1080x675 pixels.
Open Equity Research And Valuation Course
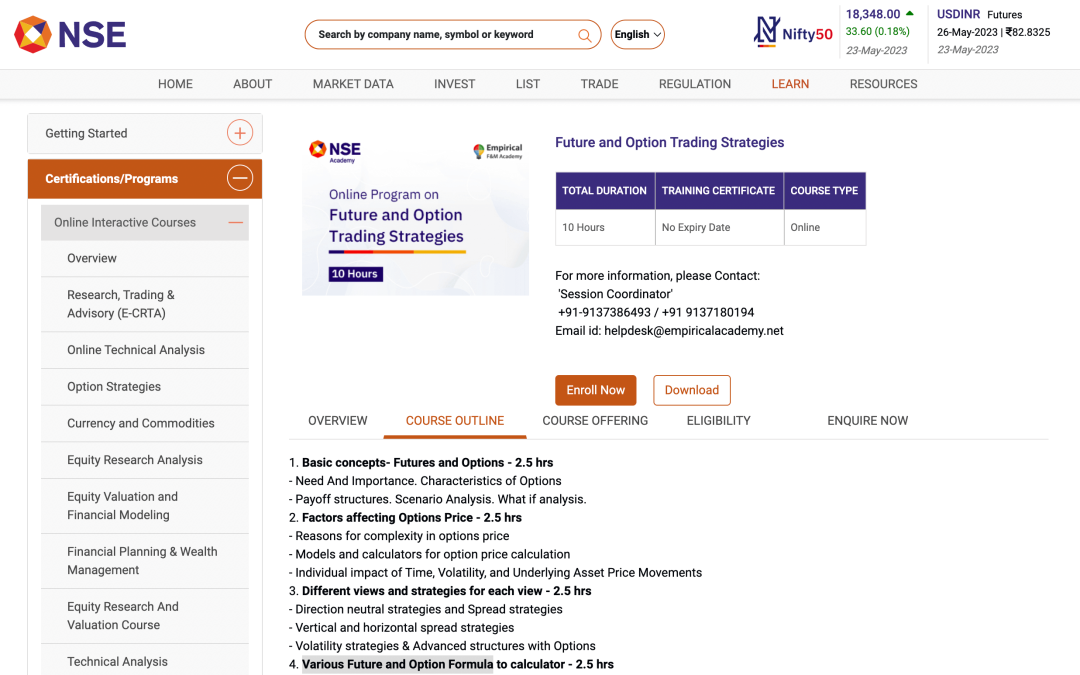click(x=145, y=616)
